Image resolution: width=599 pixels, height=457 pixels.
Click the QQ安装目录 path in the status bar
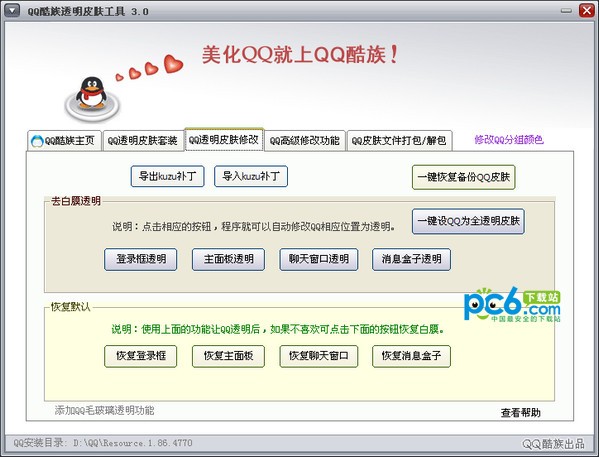click(x=103, y=443)
